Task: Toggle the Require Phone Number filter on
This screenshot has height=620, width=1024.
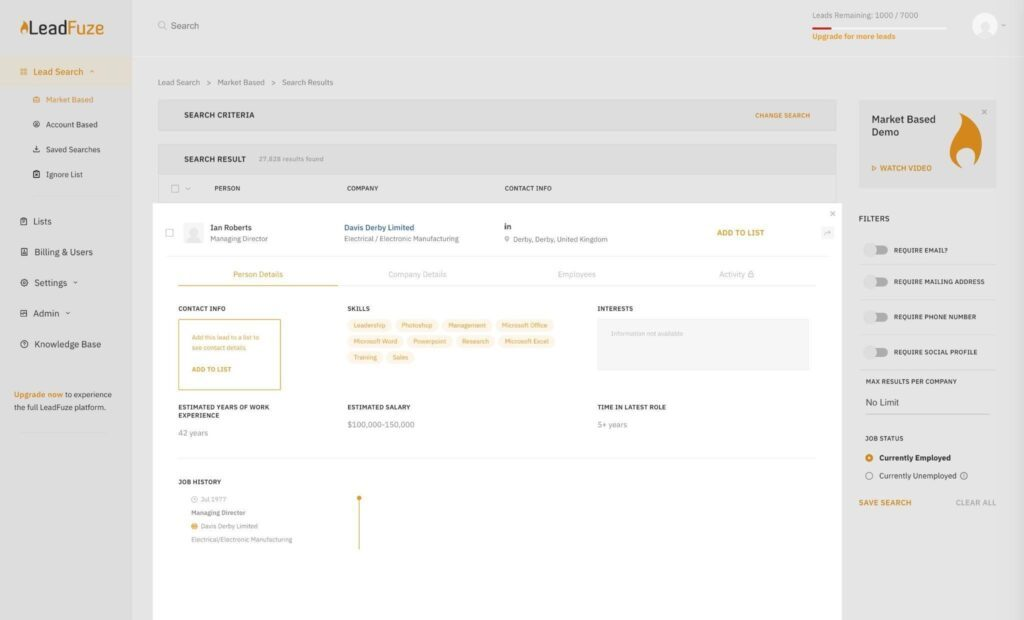Action: [x=878, y=317]
